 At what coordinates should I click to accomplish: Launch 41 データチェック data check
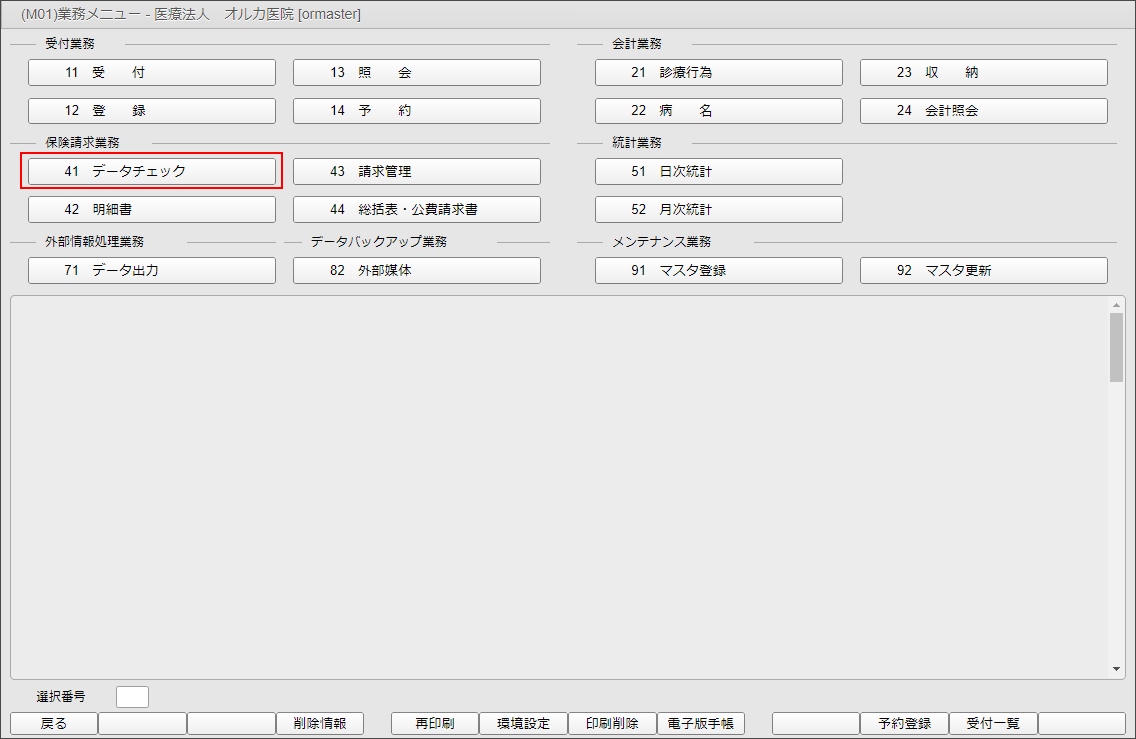click(151, 172)
